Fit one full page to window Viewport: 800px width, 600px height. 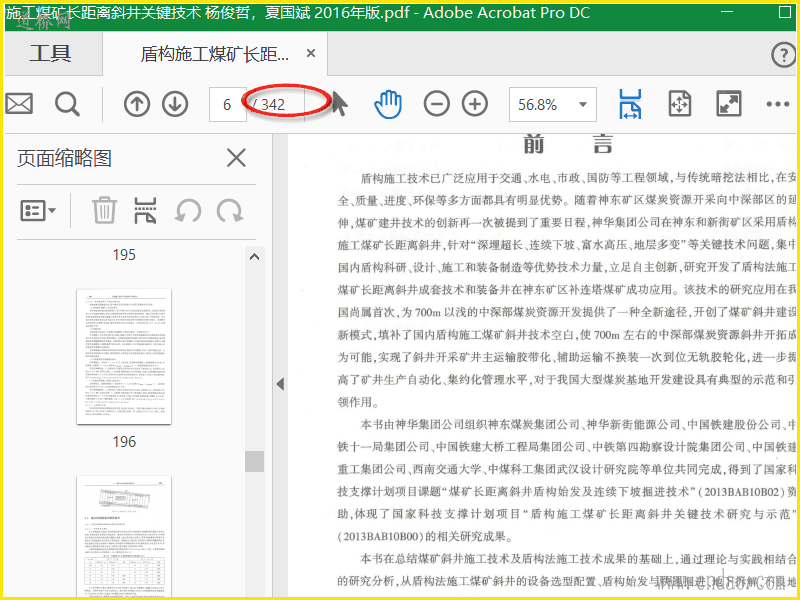[x=680, y=104]
